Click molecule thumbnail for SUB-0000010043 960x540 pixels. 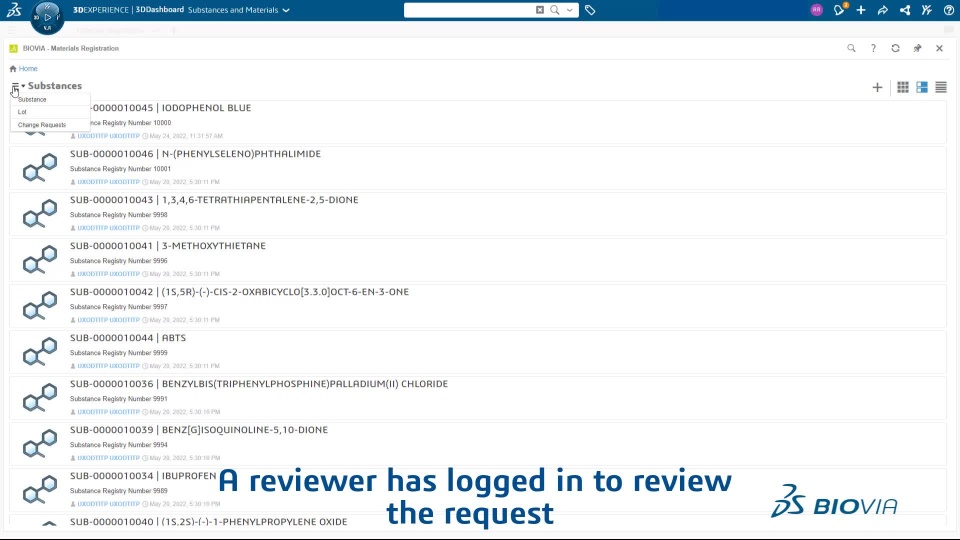pos(40,214)
